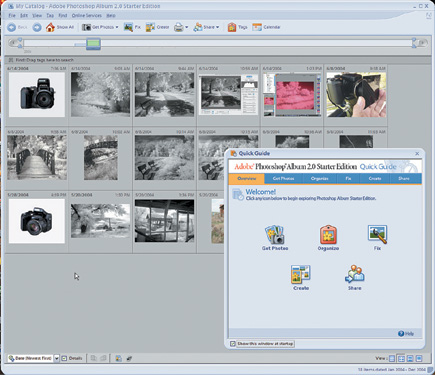This screenshot has height=375, width=435.
Task: Click the left timeline range endpoint handle
Action: [x=20, y=43]
